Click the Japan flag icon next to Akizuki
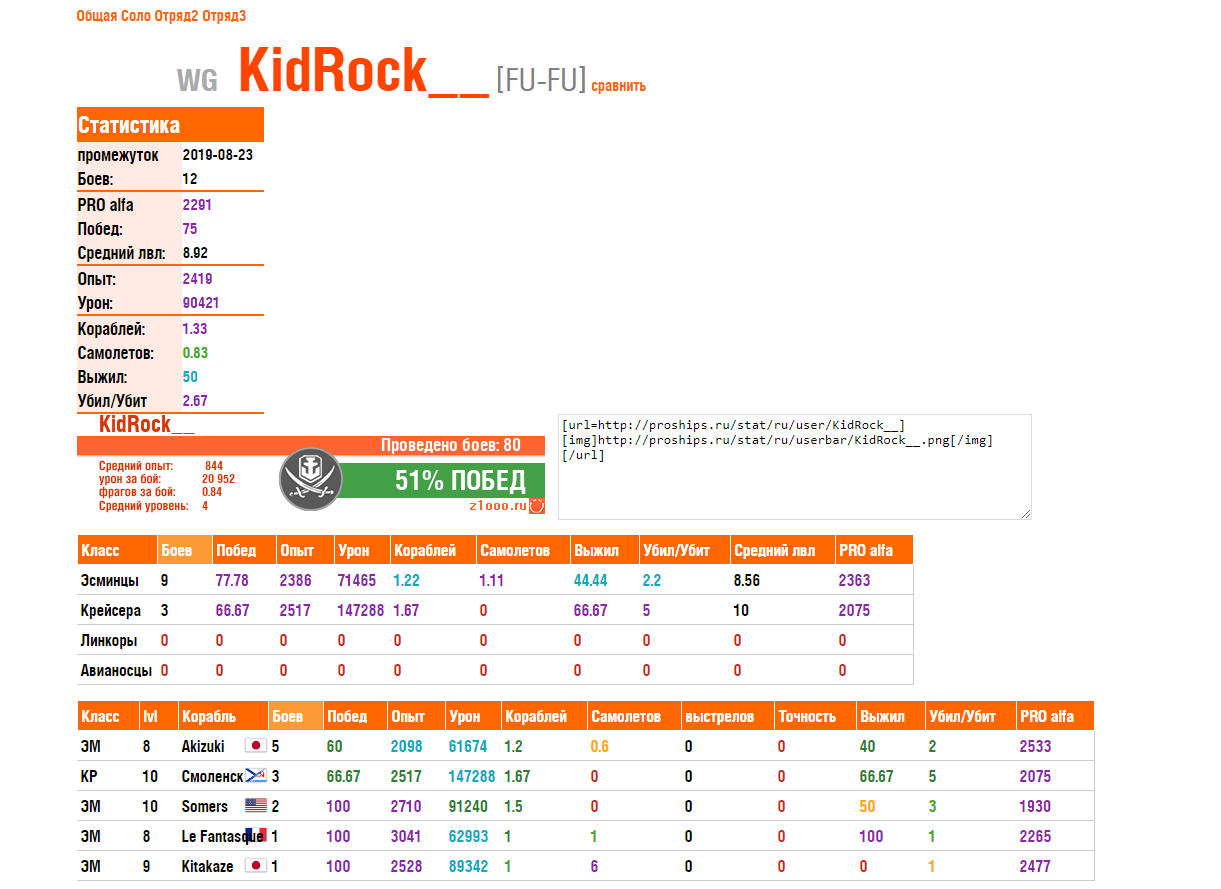Viewport: 1221px width, 889px height. point(256,746)
